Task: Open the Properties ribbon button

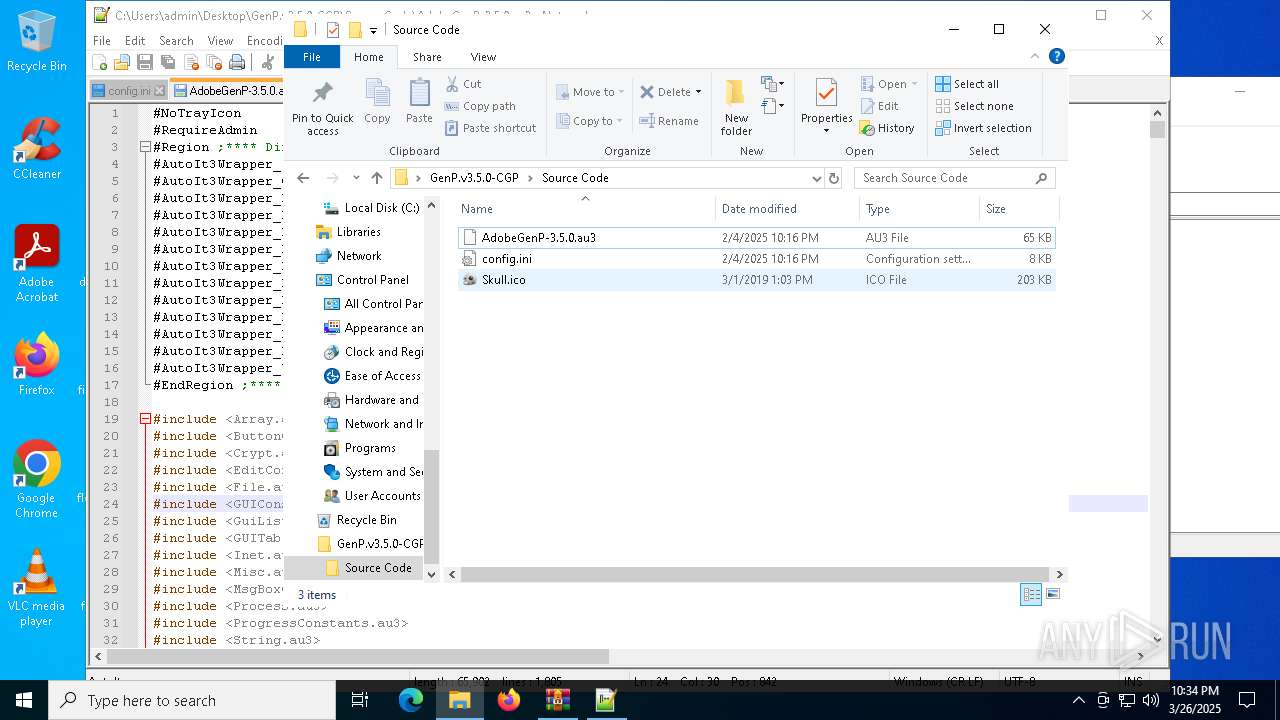Action: click(x=826, y=106)
